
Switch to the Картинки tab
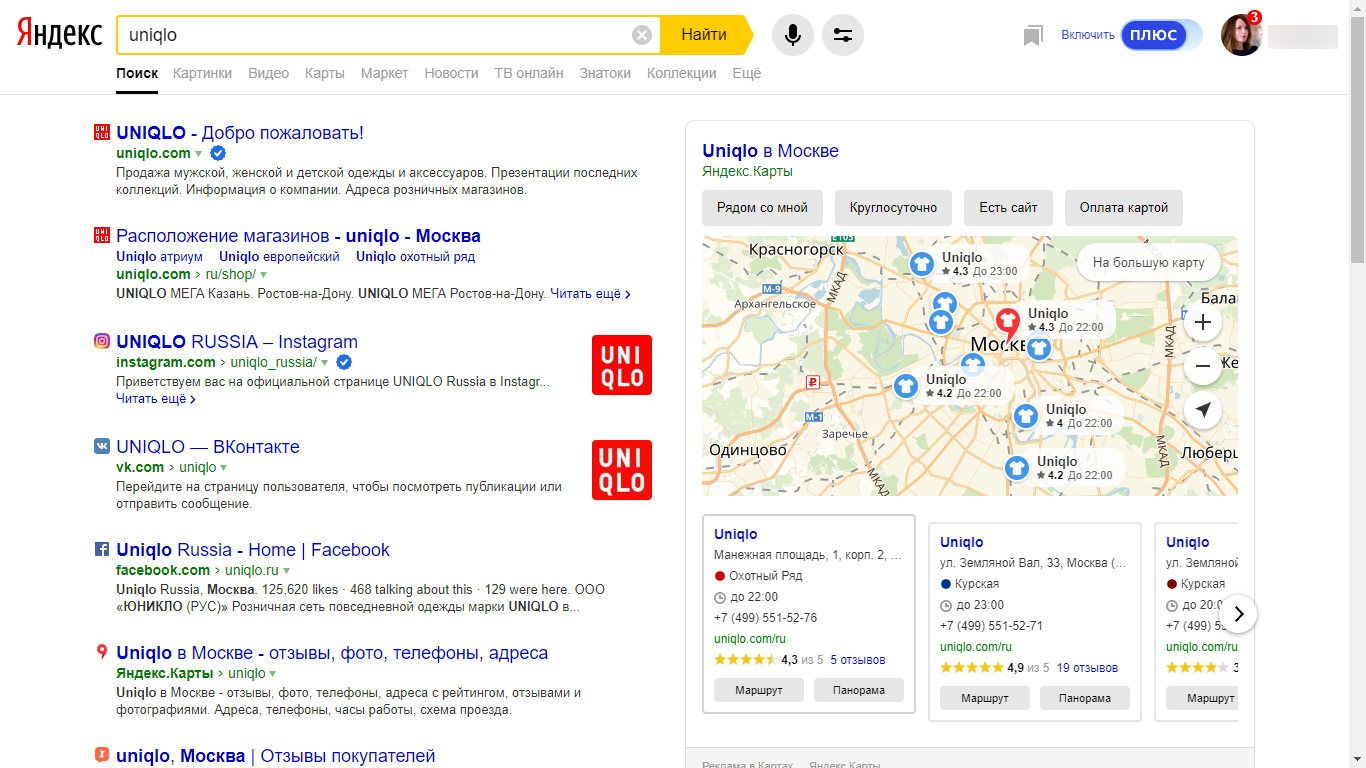coord(202,73)
